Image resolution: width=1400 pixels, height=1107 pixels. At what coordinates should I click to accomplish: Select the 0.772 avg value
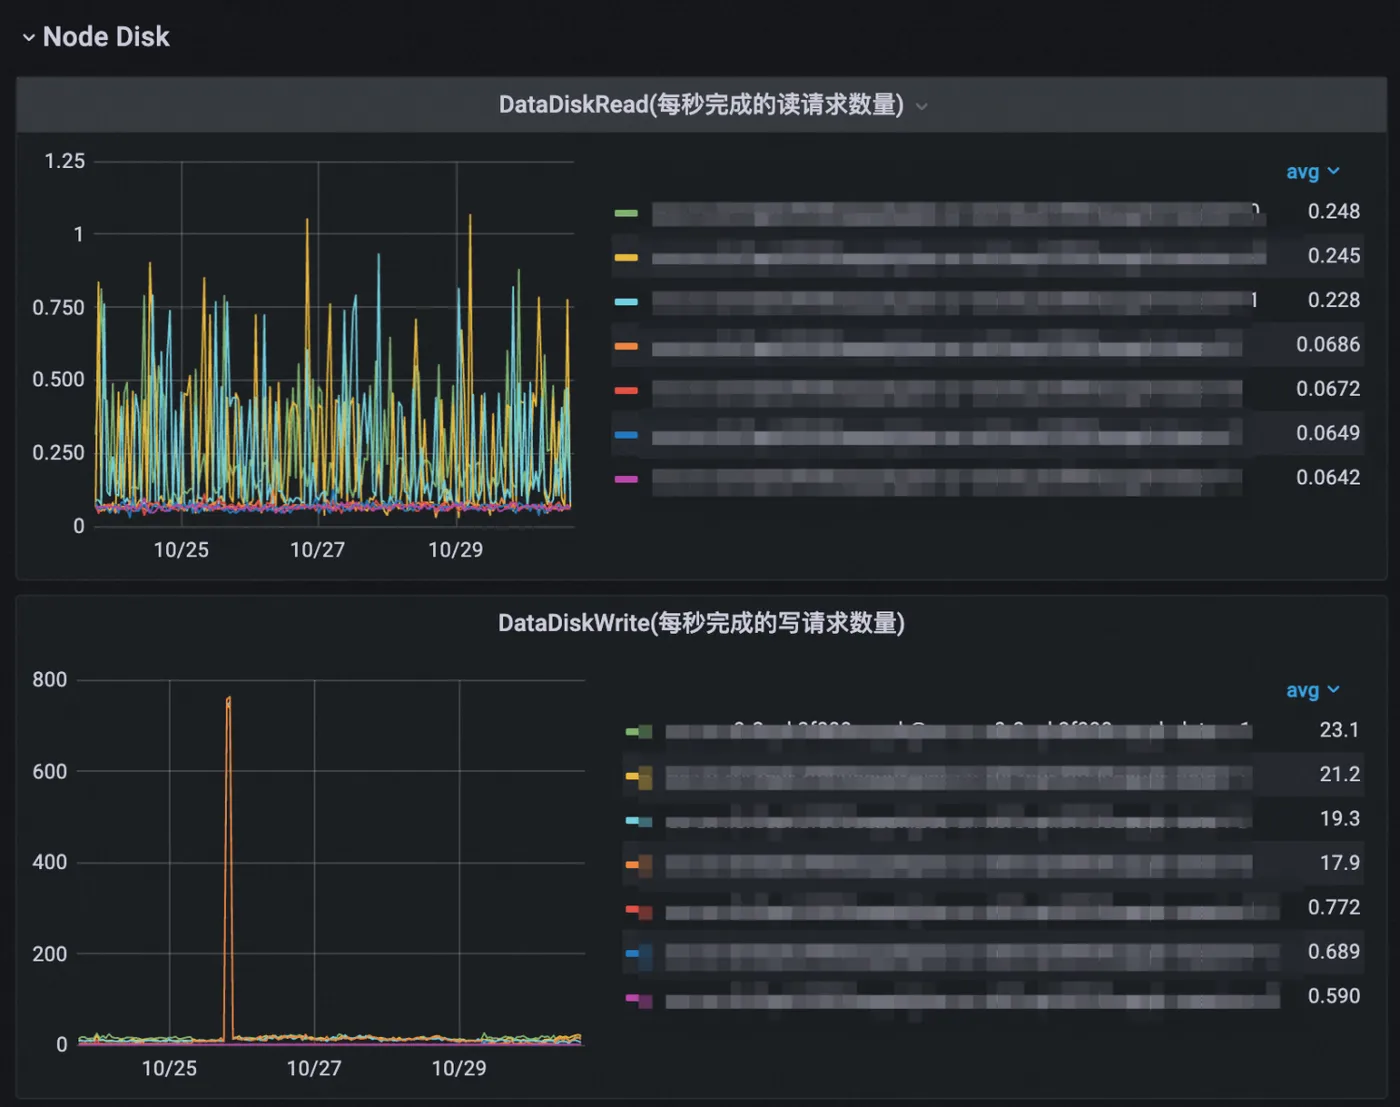click(1333, 907)
